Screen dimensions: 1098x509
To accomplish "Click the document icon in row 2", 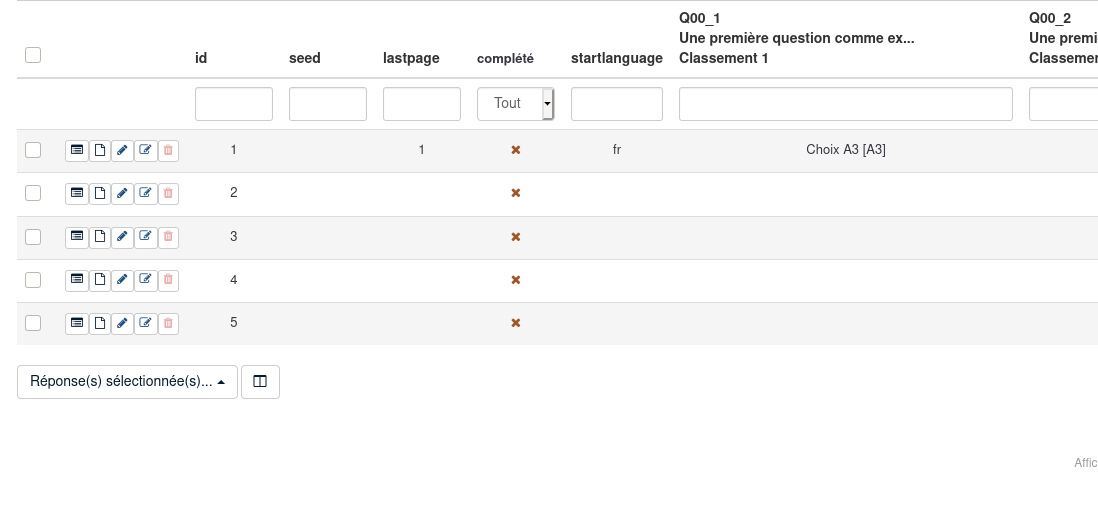I will pos(100,194).
